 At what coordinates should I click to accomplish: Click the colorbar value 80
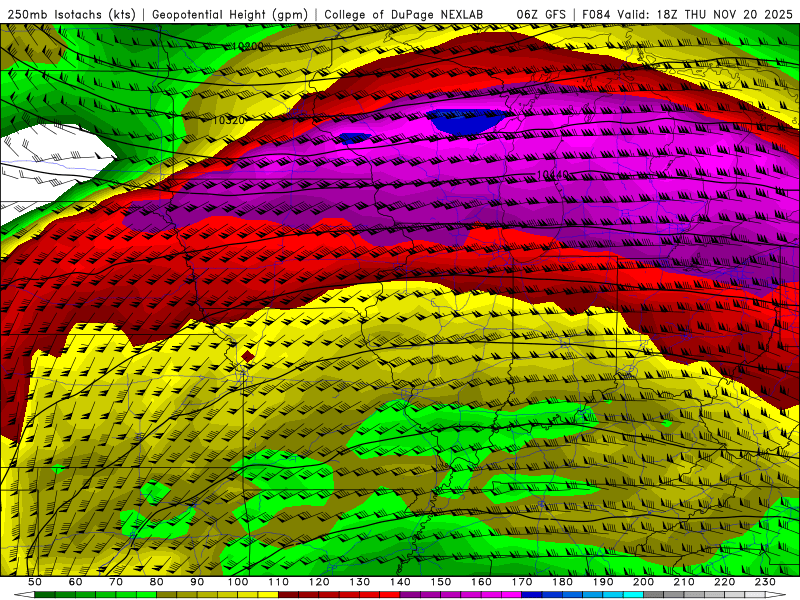pyautogui.click(x=157, y=582)
